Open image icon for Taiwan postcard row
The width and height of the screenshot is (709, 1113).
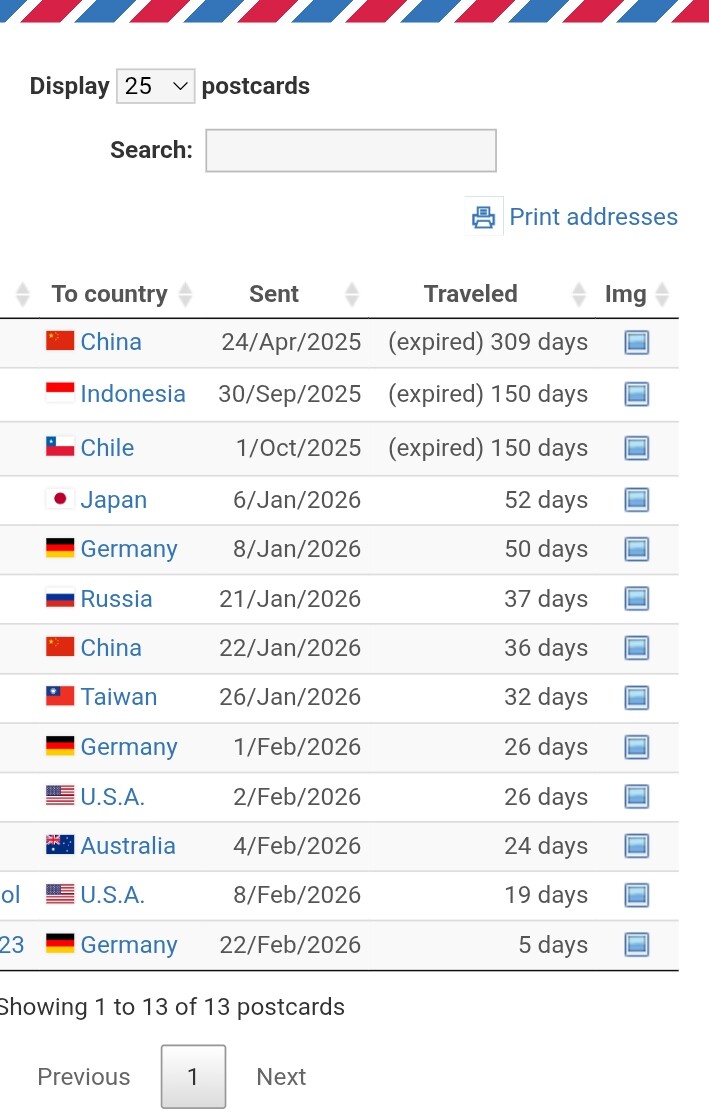(637, 697)
